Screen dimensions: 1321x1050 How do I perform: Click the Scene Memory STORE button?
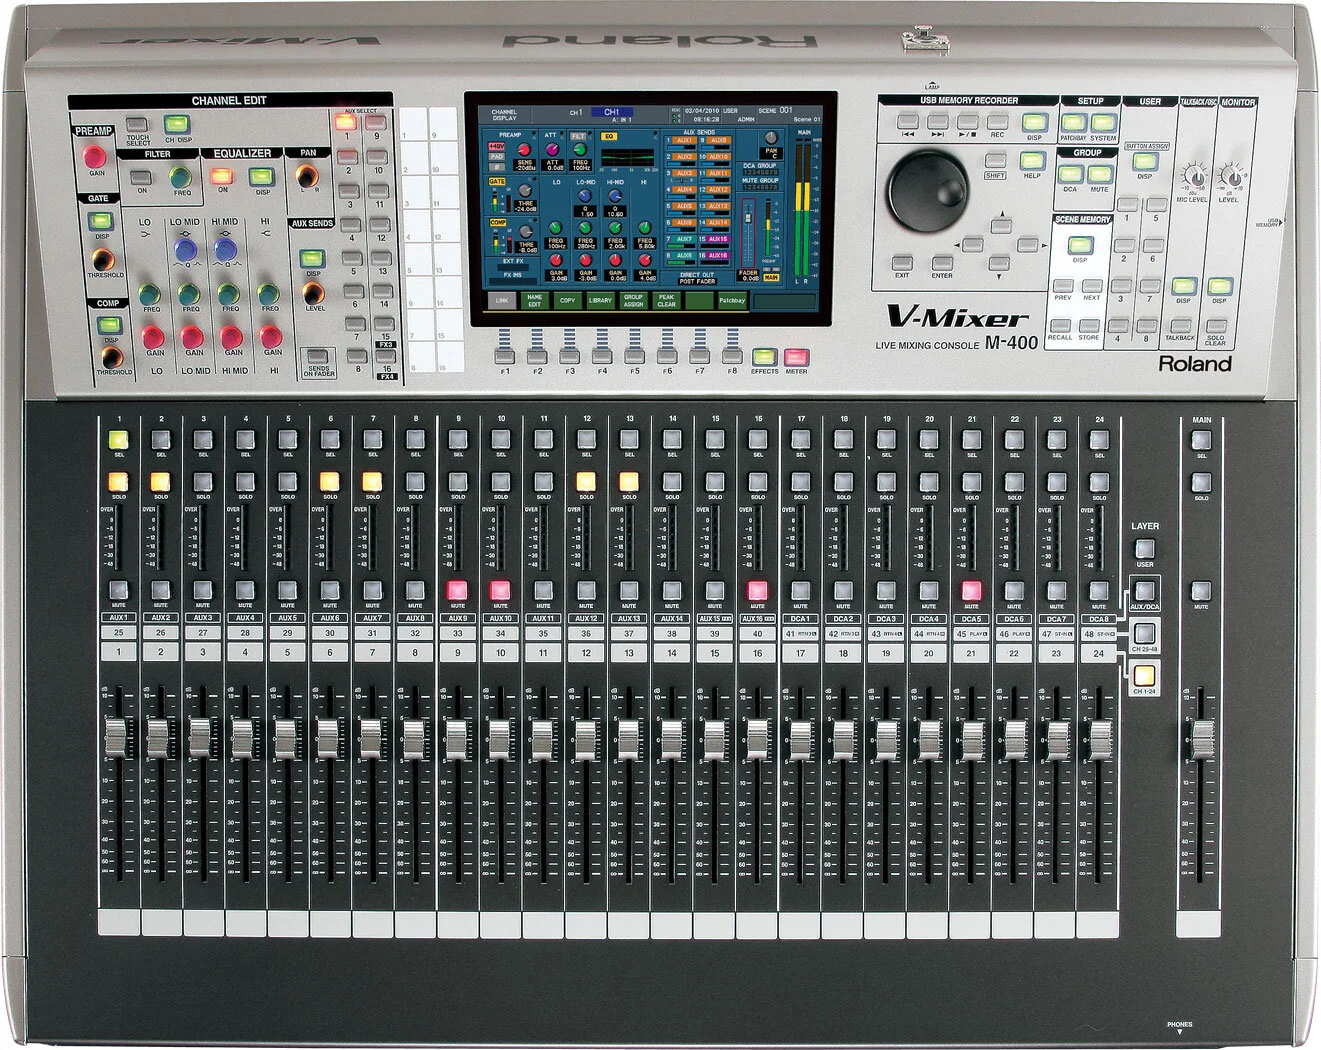[1090, 326]
